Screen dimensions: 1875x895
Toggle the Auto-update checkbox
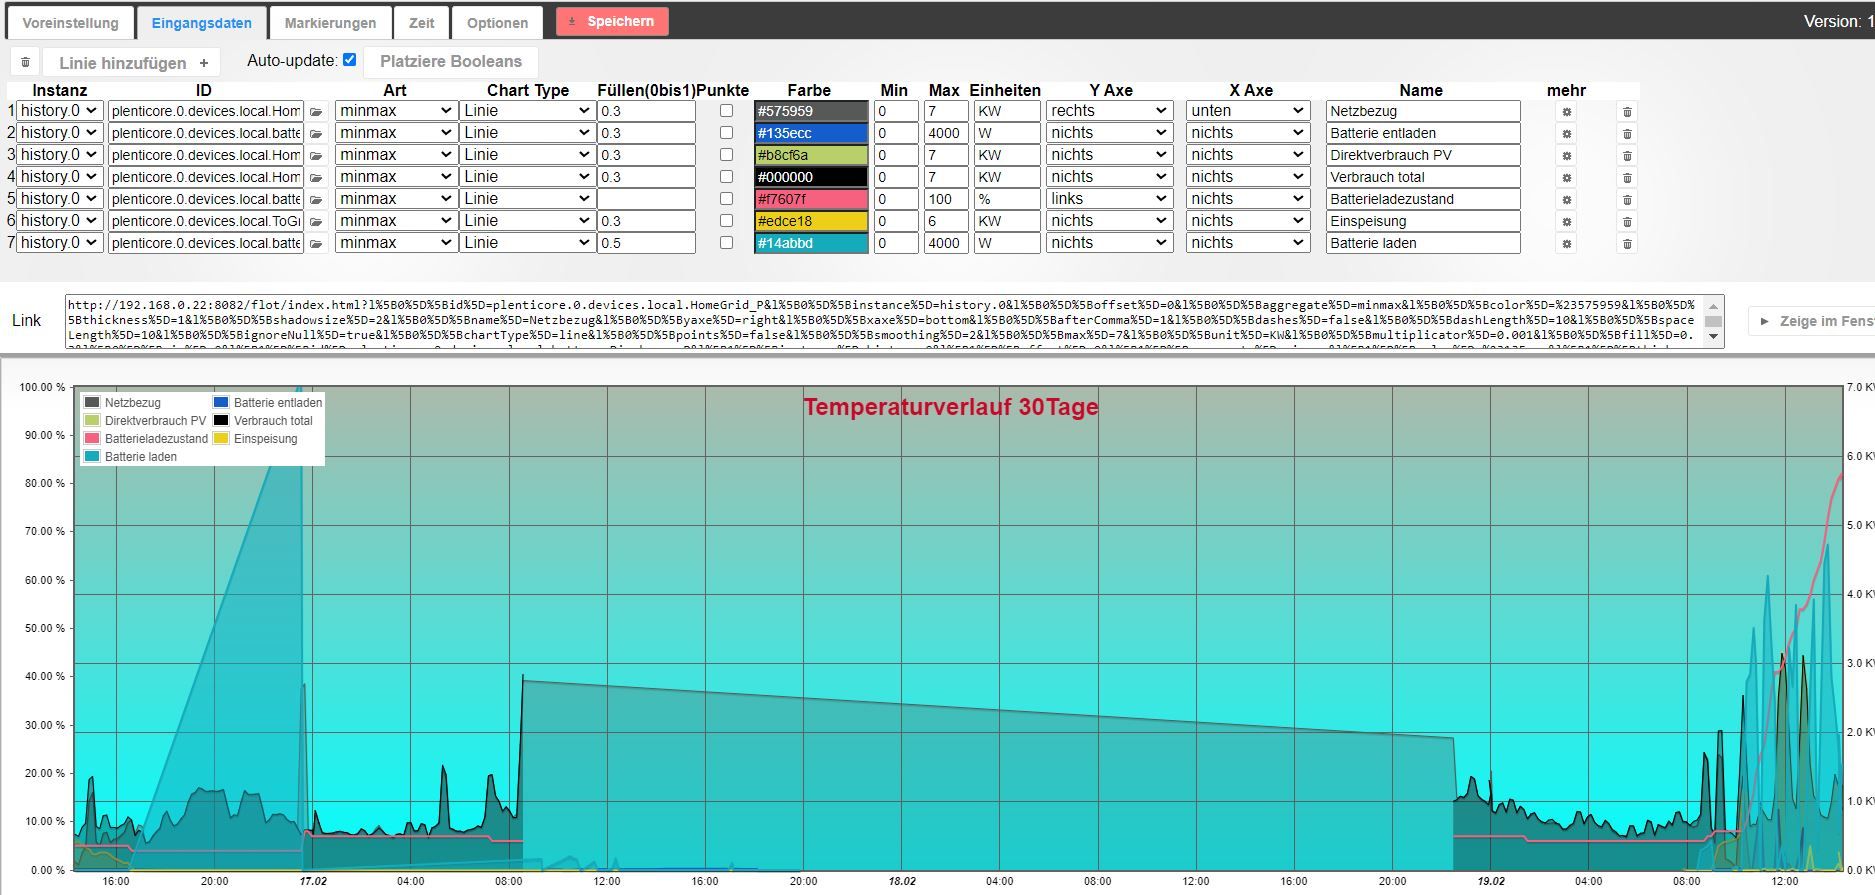(349, 60)
